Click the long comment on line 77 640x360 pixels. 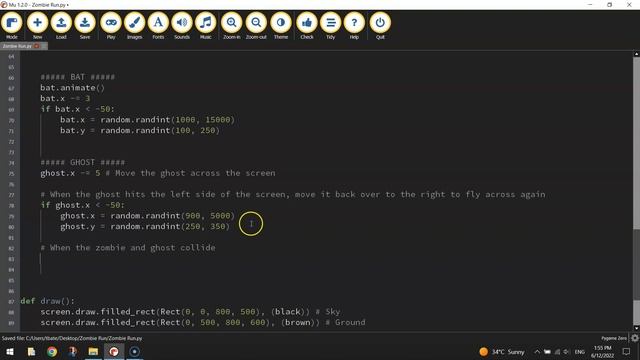point(293,194)
